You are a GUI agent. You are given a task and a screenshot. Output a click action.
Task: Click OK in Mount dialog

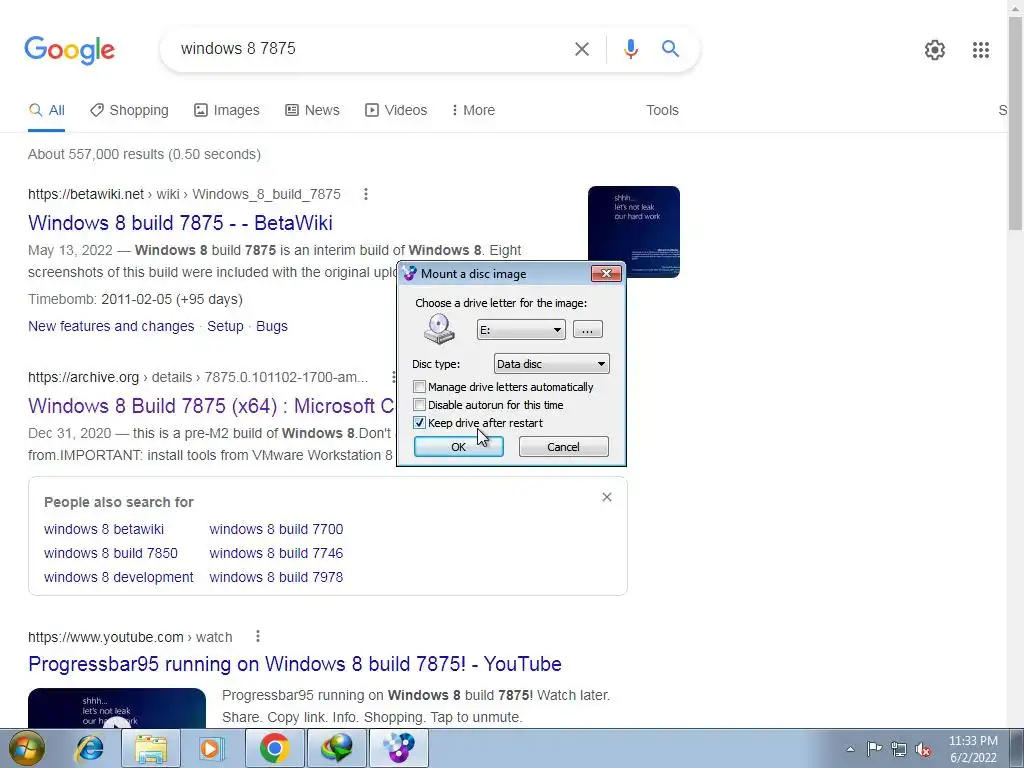point(458,447)
